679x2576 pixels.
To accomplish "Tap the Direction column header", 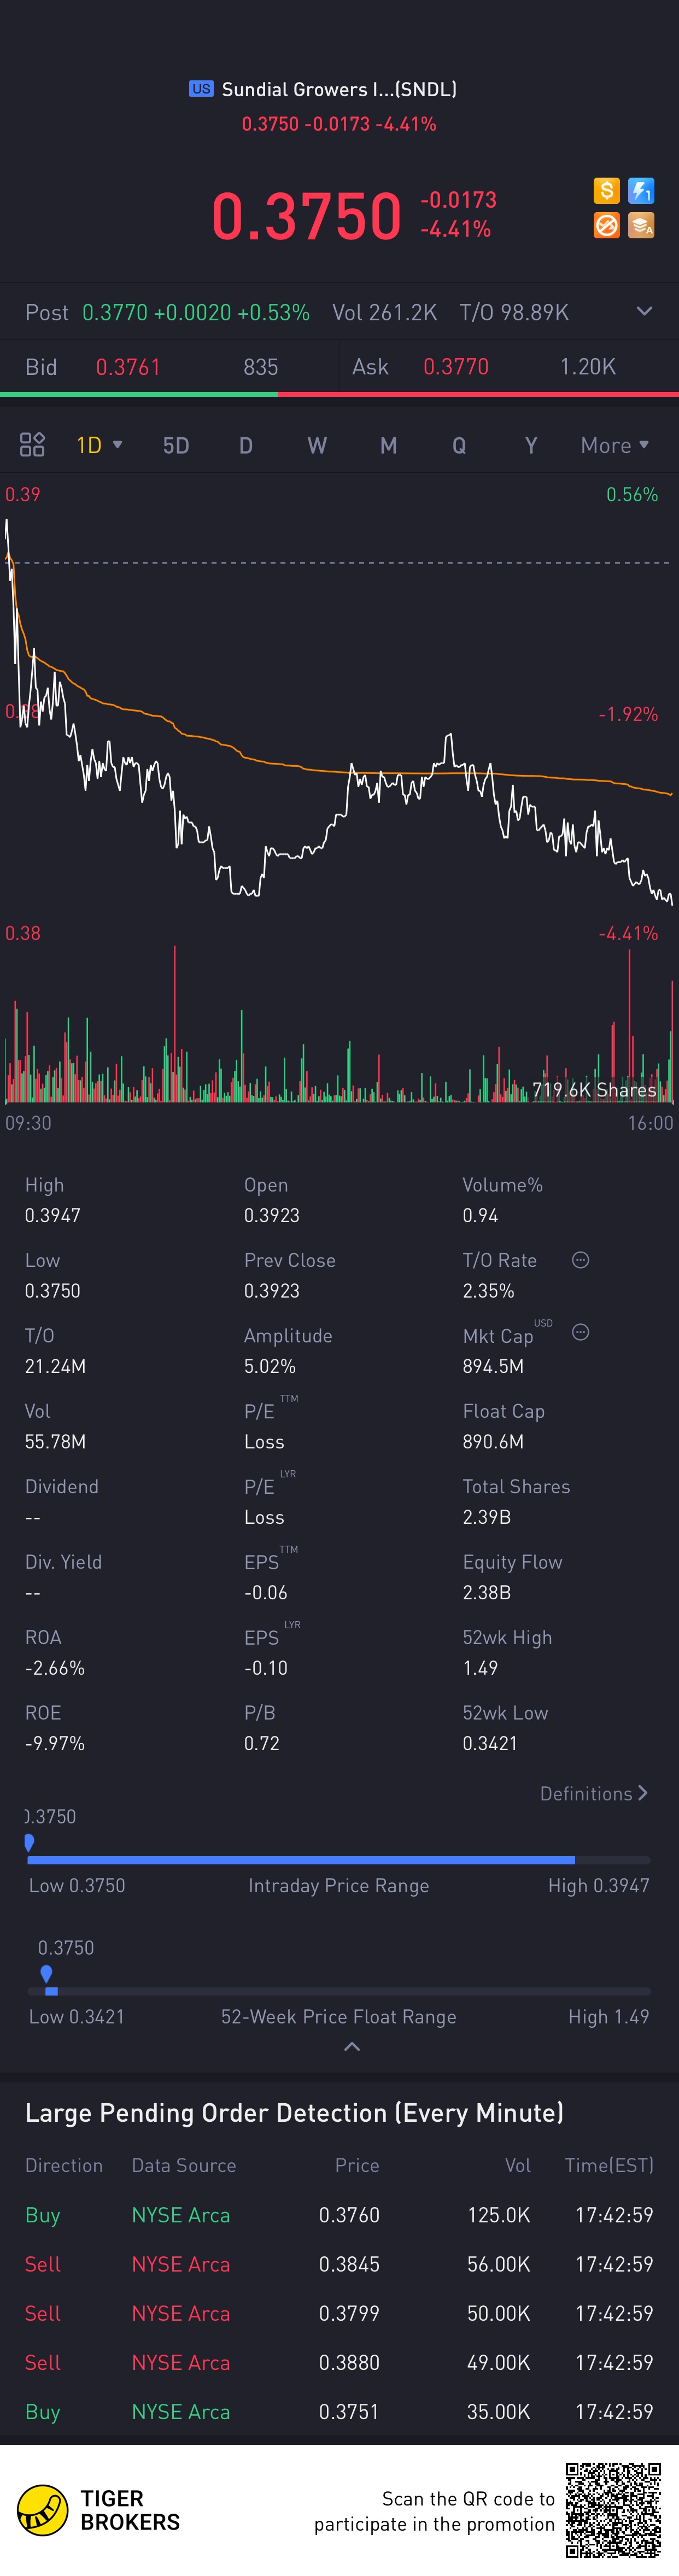I will pos(64,2165).
